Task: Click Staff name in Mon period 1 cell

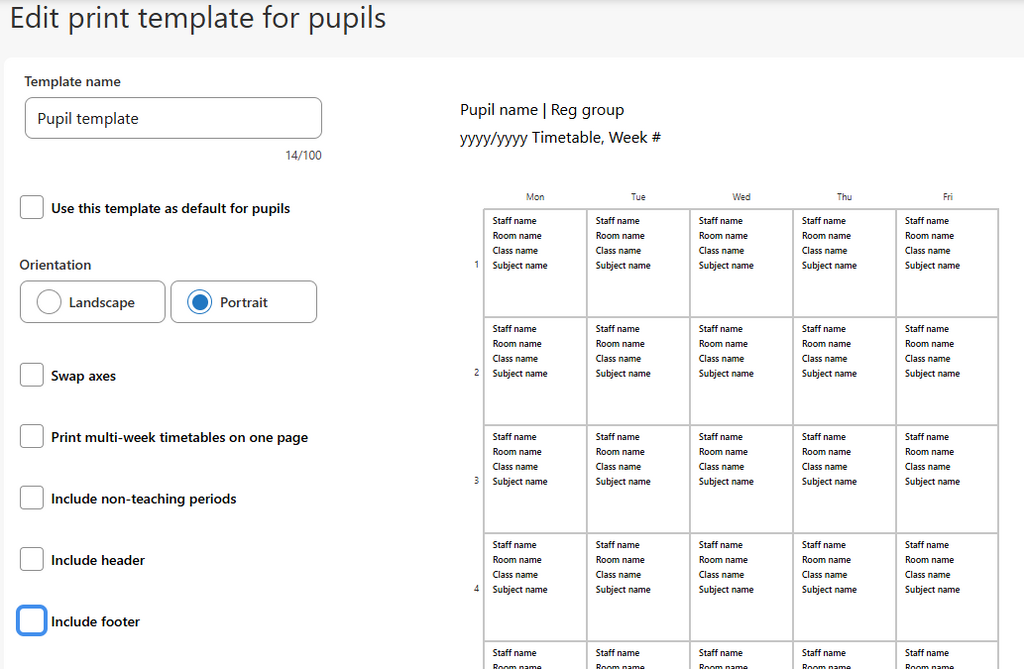Action: pos(515,221)
